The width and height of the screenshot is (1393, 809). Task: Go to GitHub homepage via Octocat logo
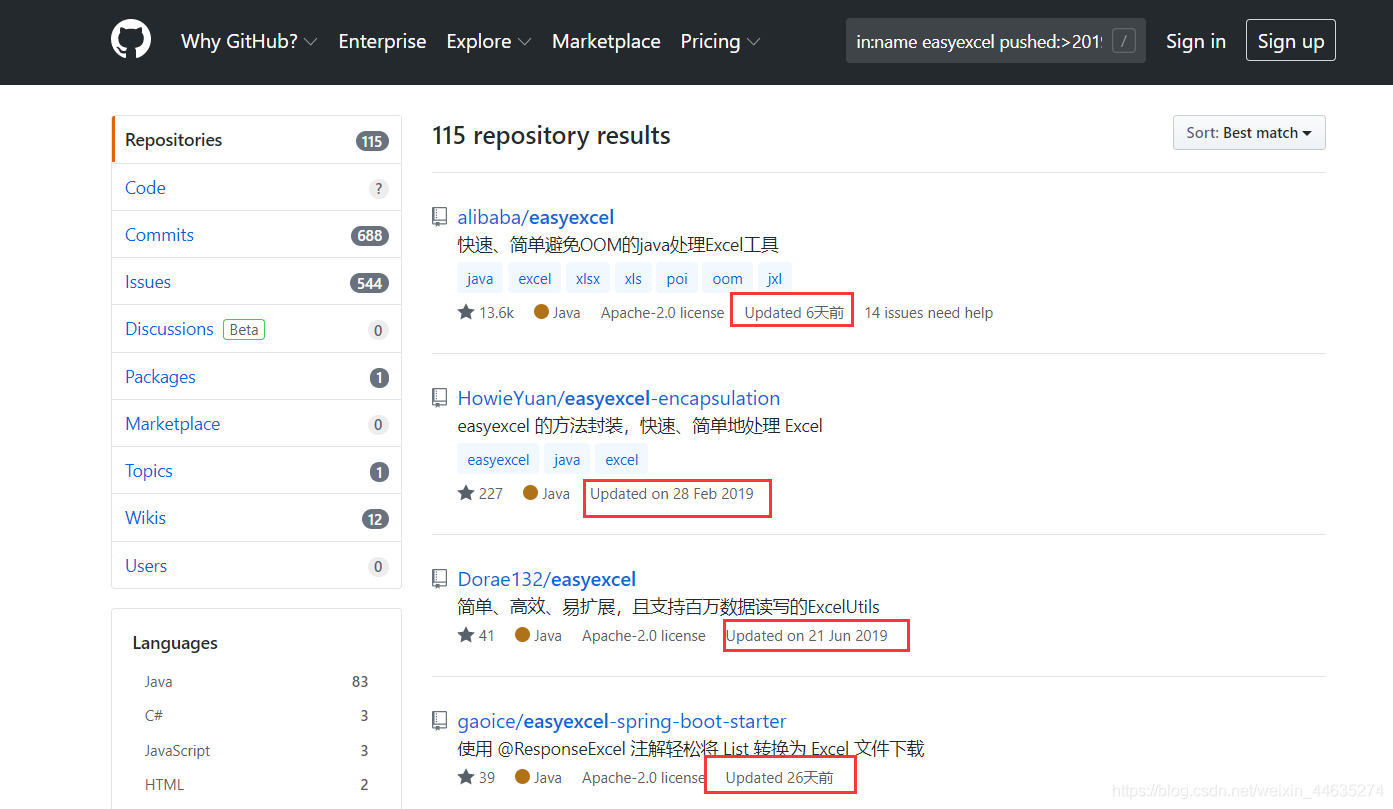(131, 40)
